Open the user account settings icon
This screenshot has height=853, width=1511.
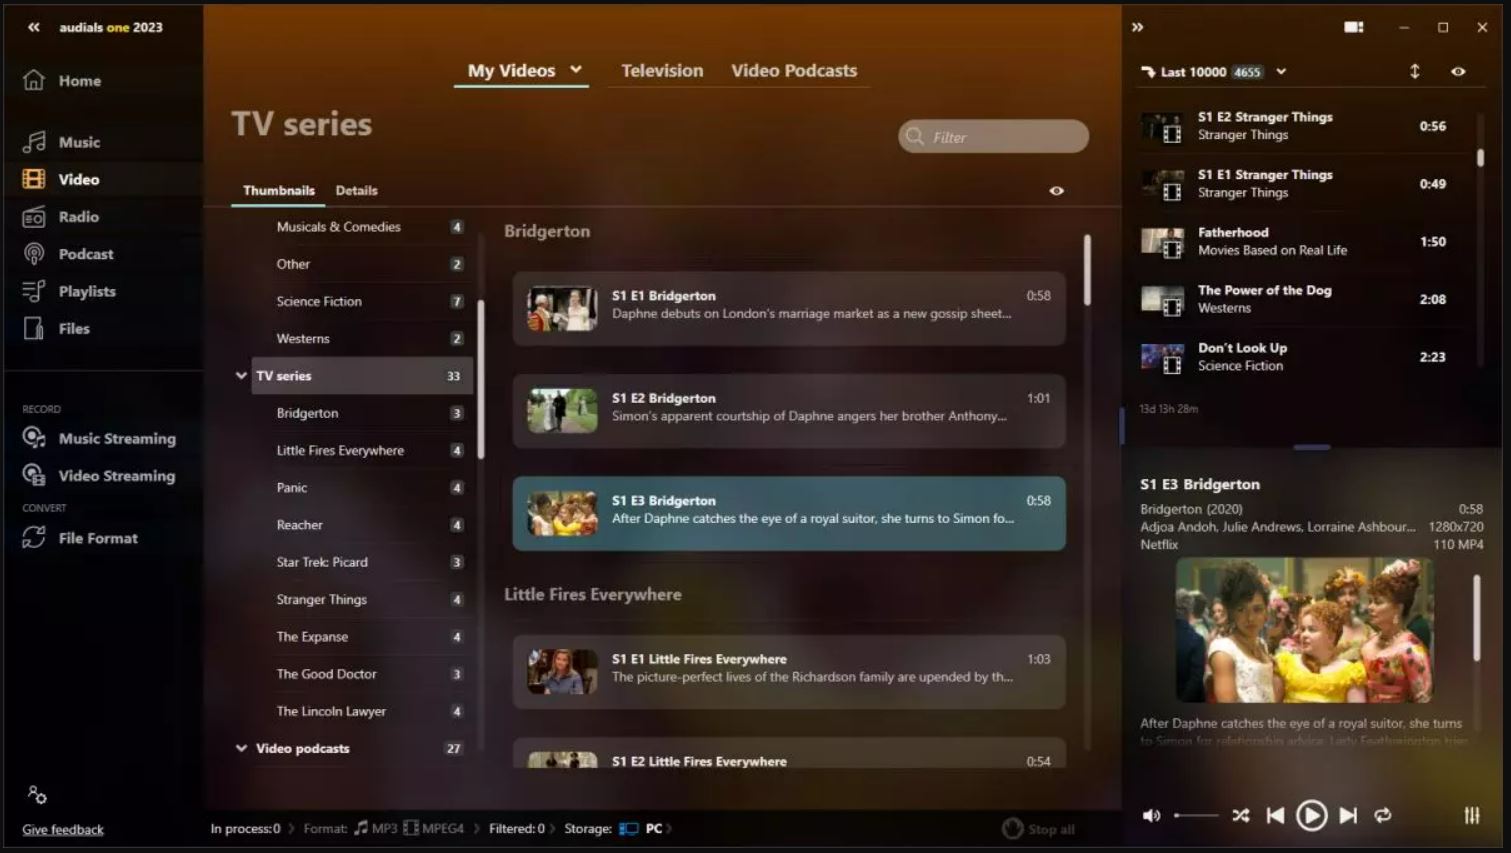tap(37, 795)
